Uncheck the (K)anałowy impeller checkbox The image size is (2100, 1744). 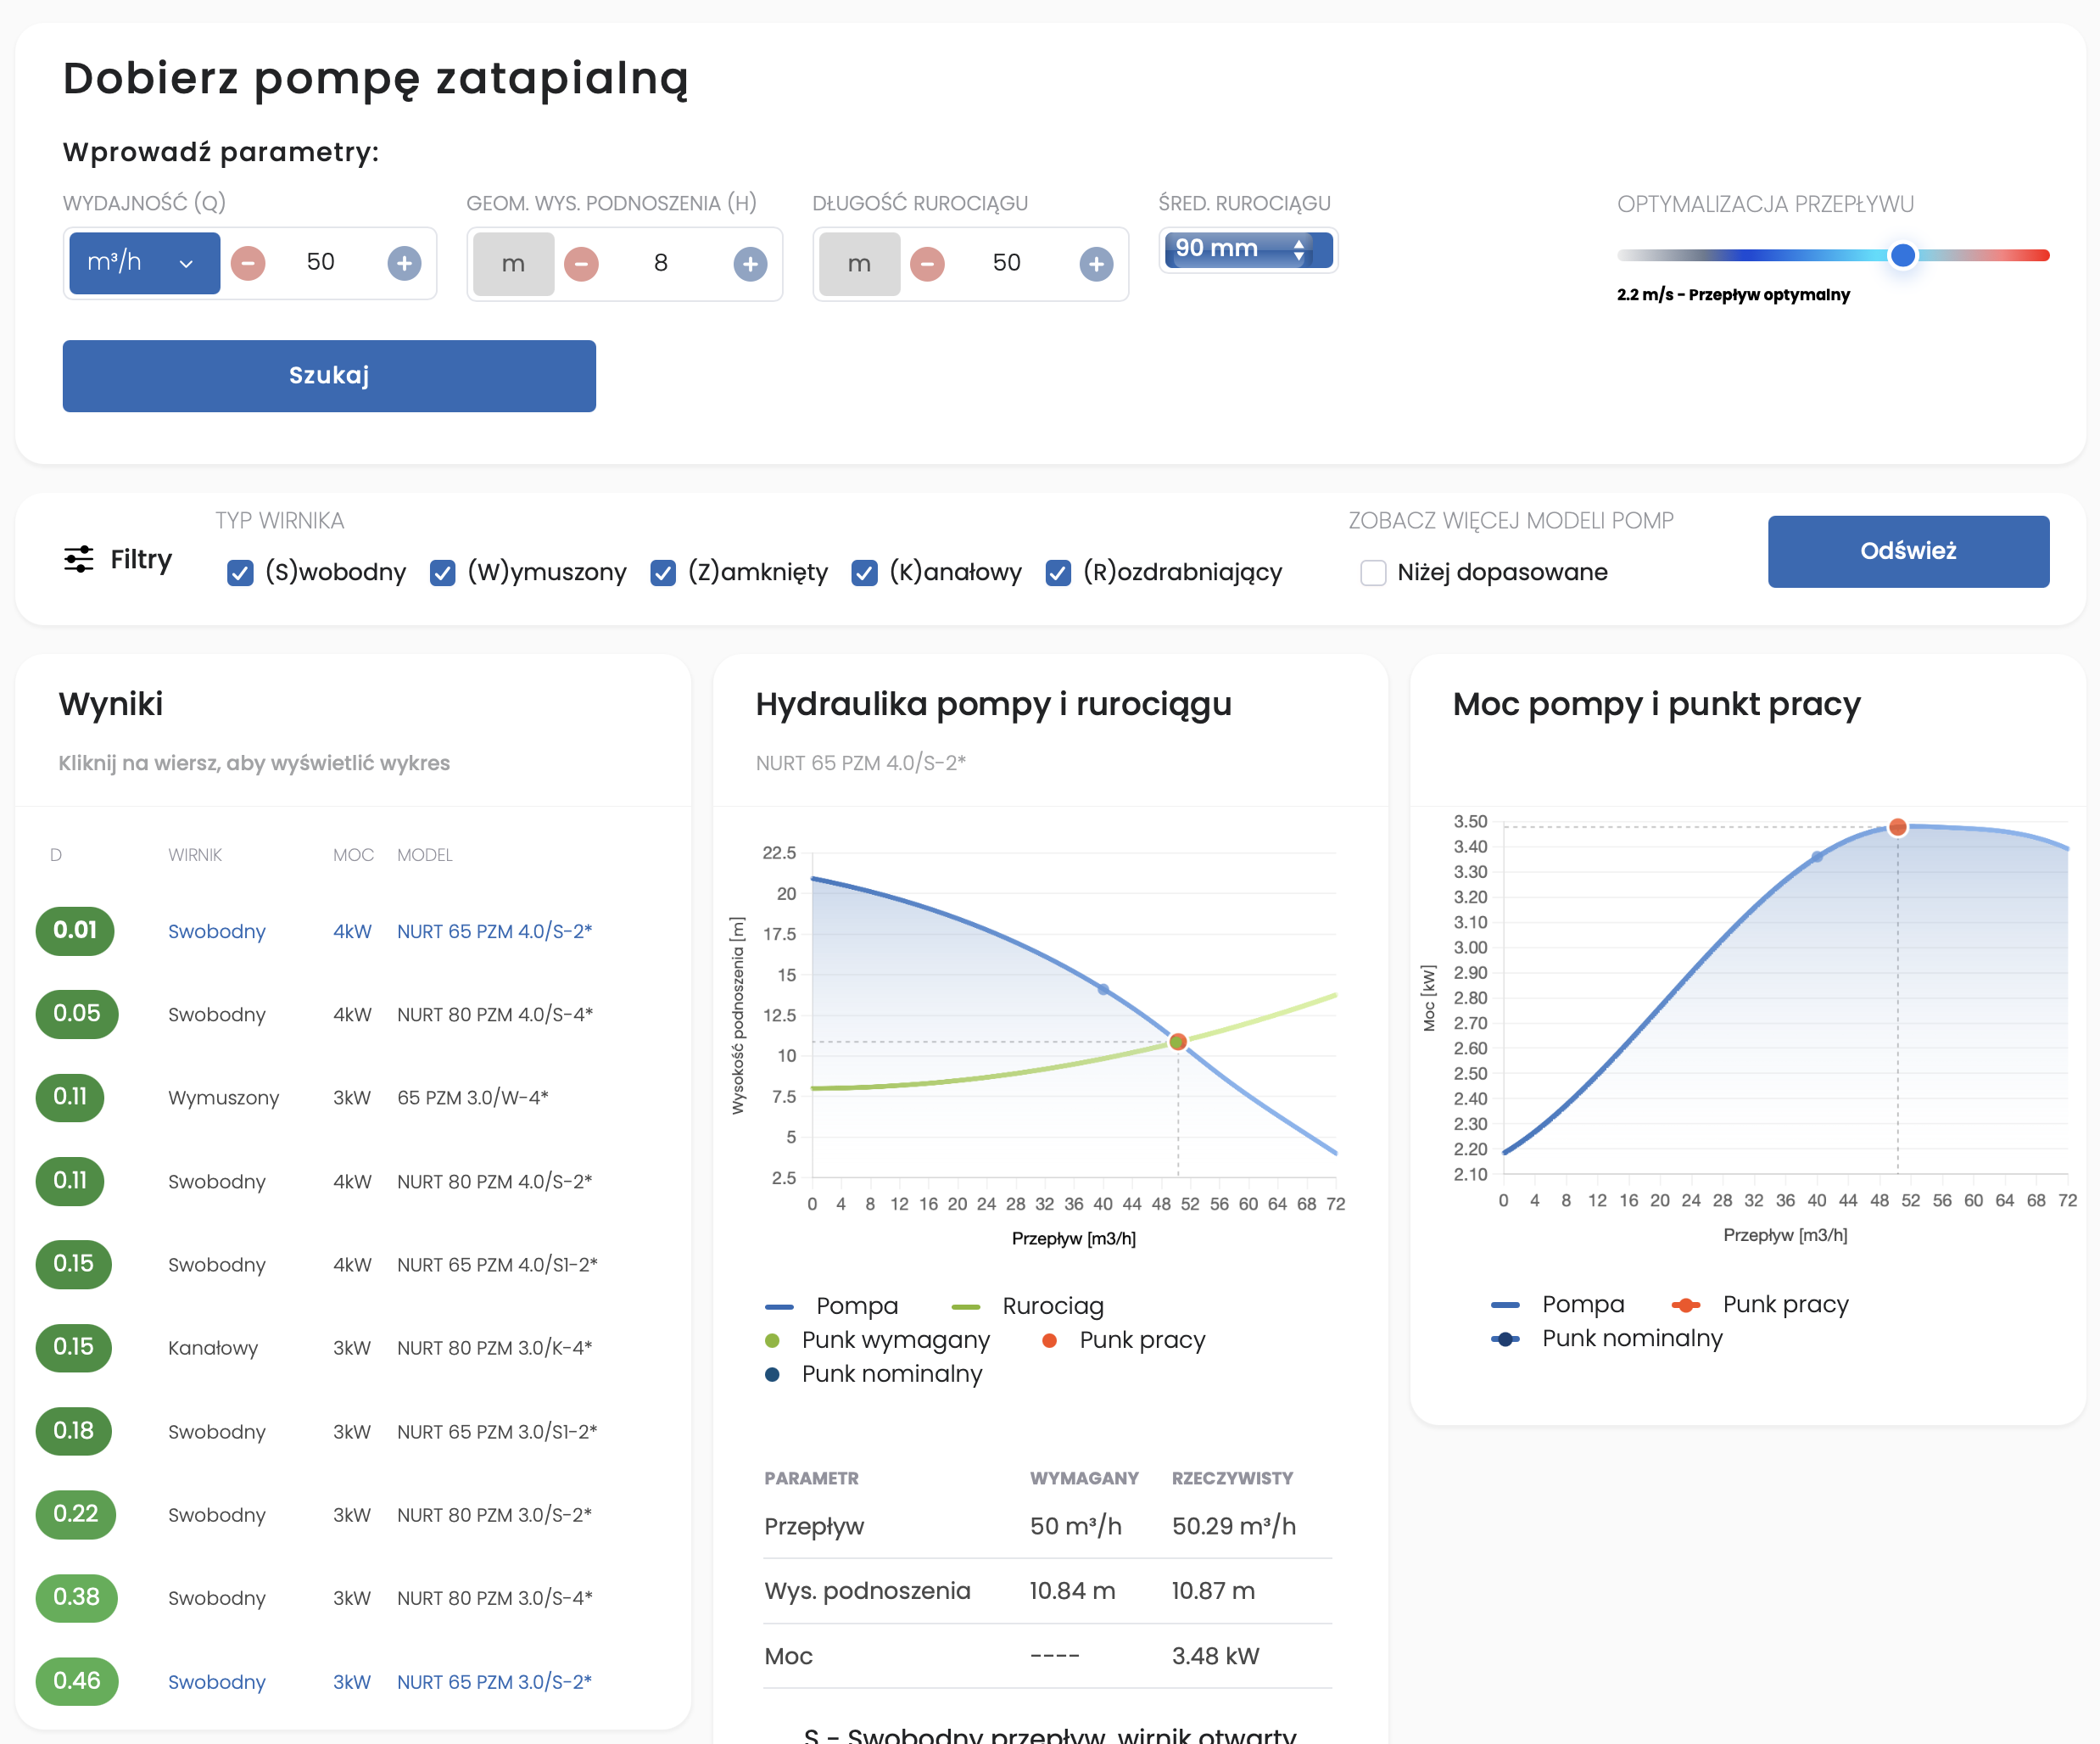[864, 573]
